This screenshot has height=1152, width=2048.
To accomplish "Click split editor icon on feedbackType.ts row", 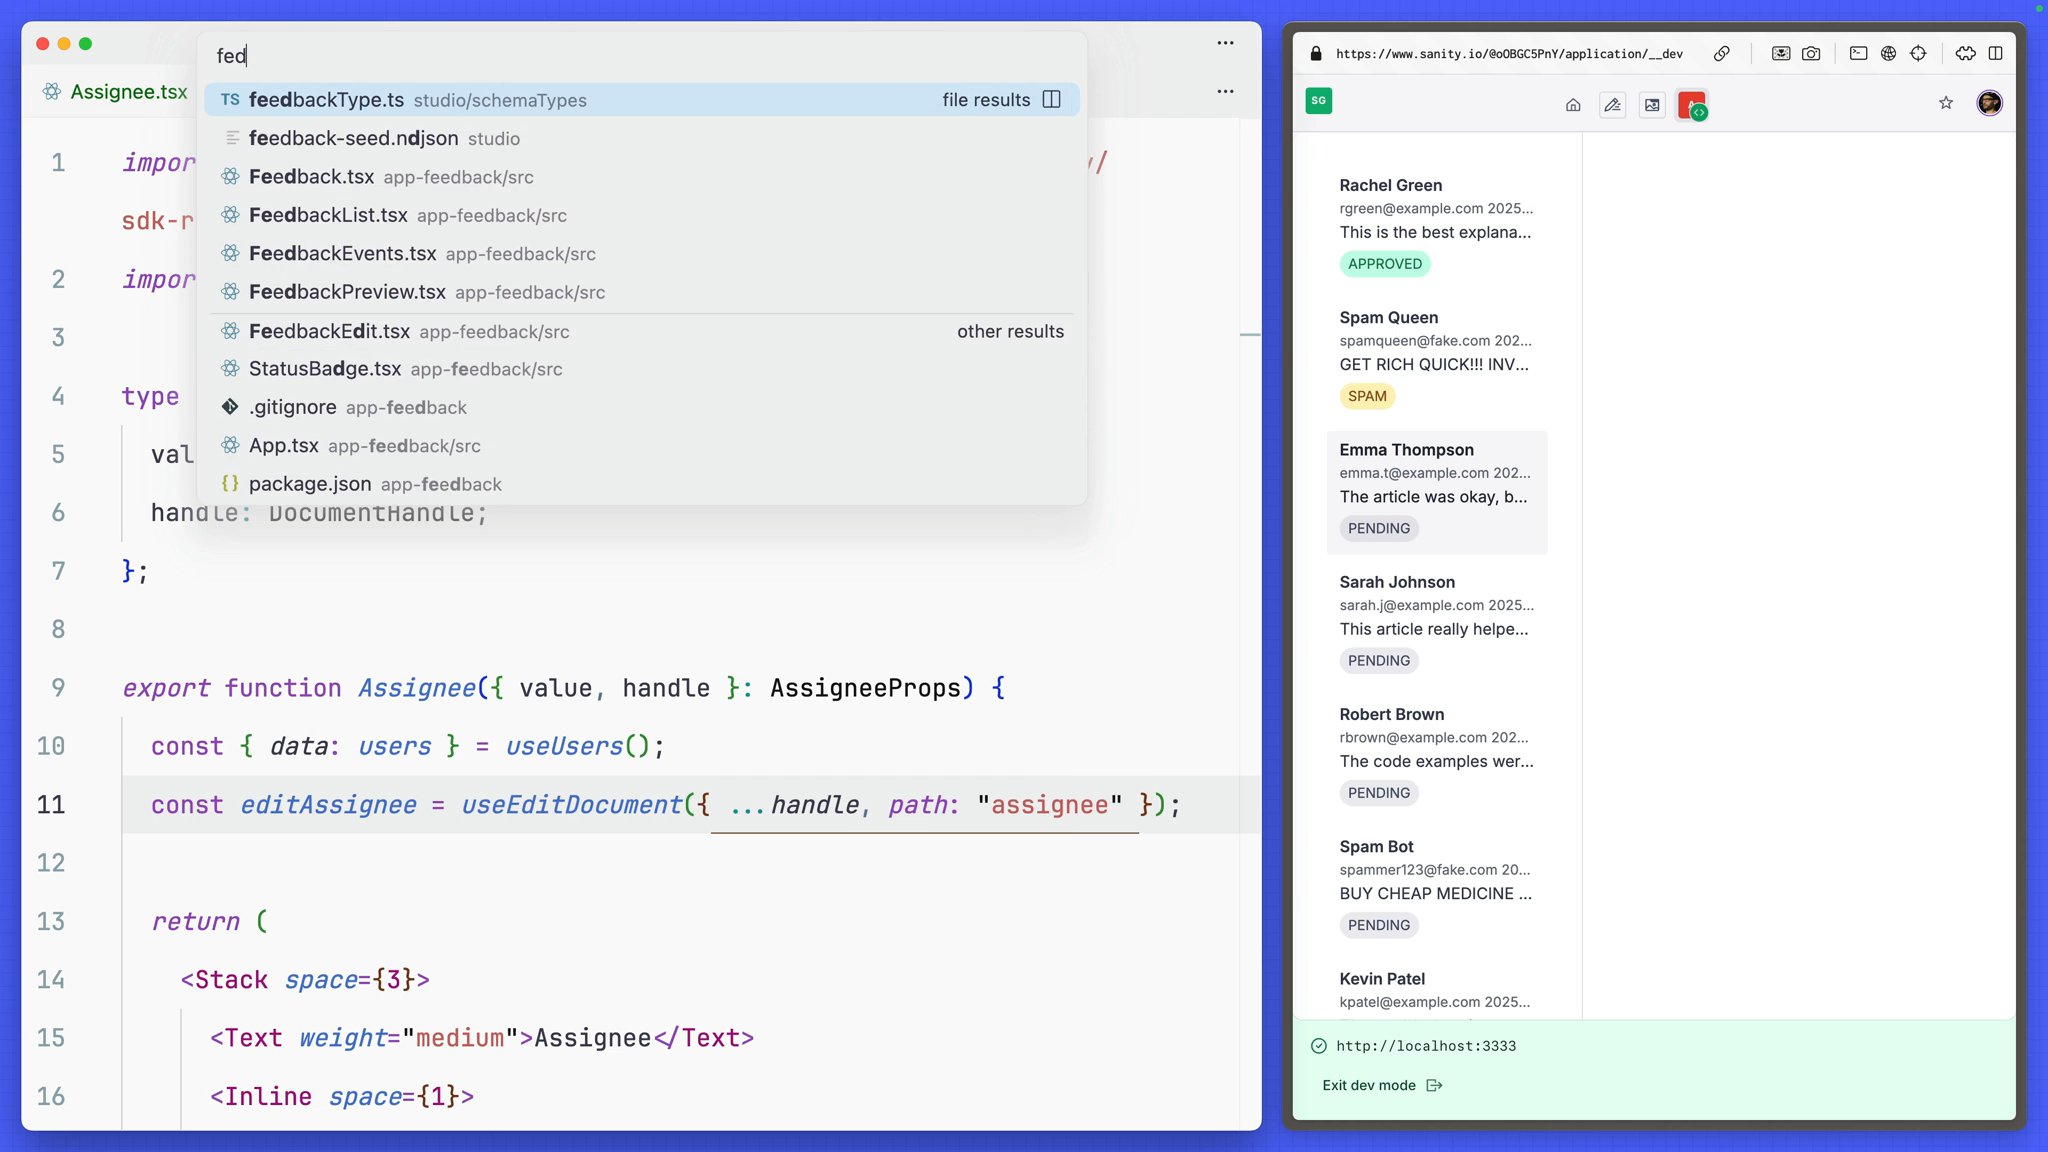I will tap(1051, 99).
